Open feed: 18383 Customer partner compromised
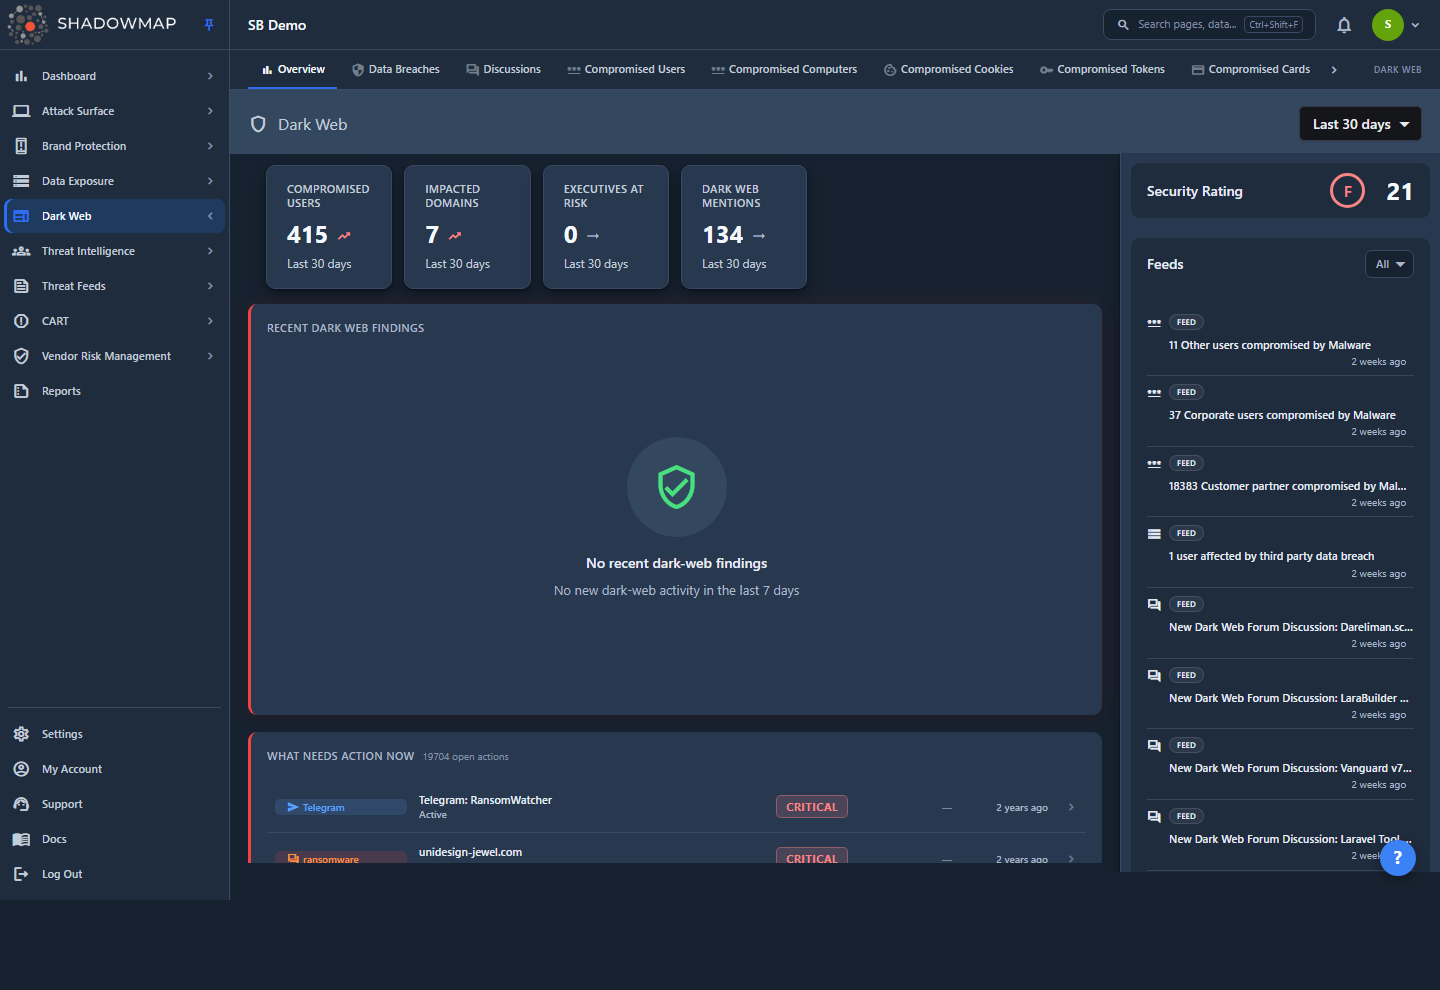Screen dimensions: 1440x990 (x=1280, y=484)
